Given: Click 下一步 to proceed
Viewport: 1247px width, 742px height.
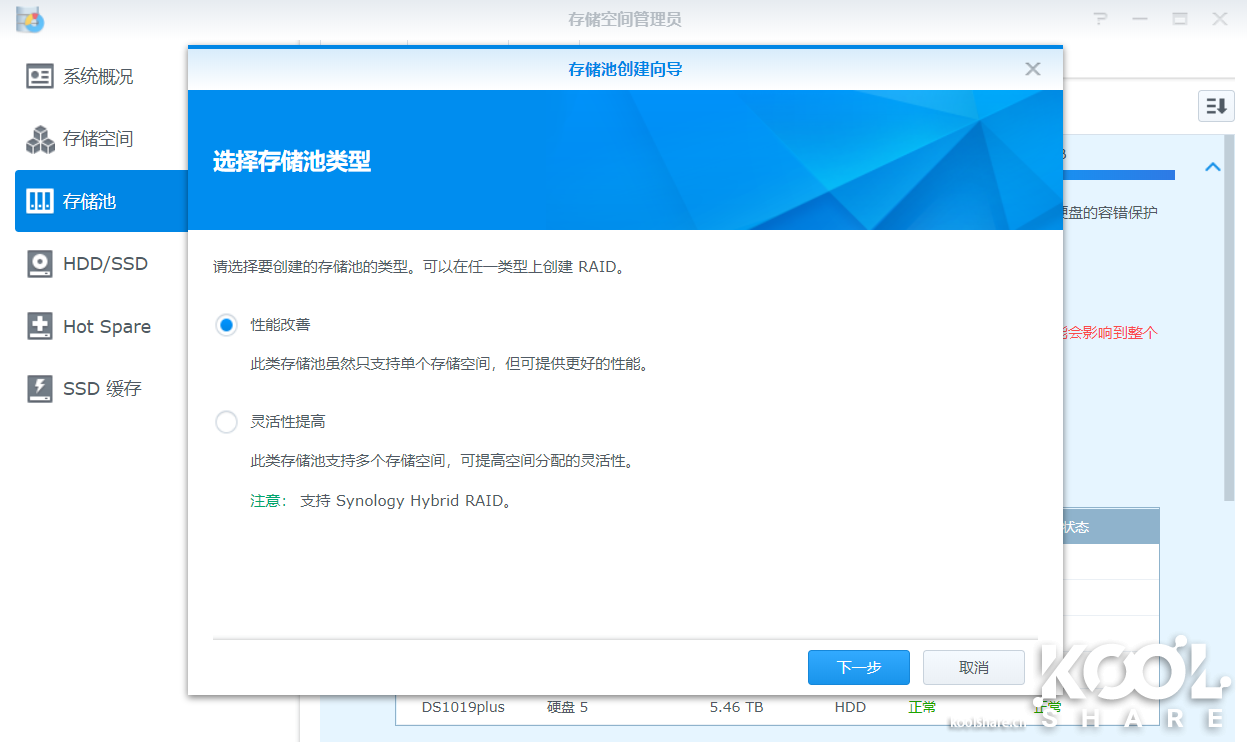Looking at the screenshot, I should 858,667.
